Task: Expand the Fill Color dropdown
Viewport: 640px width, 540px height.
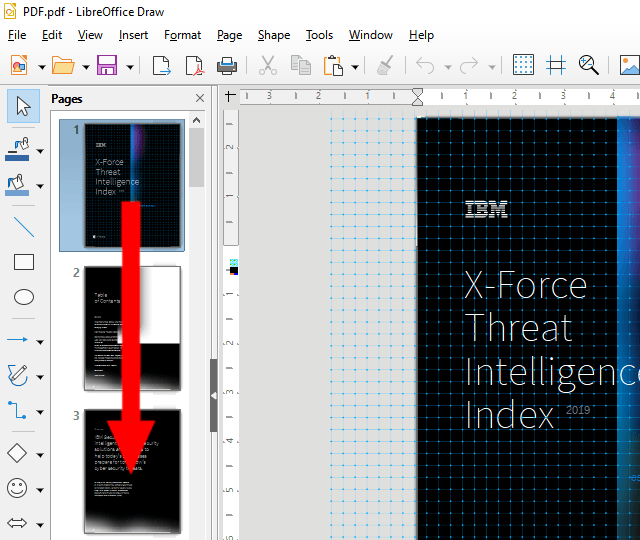Action: 40,187
